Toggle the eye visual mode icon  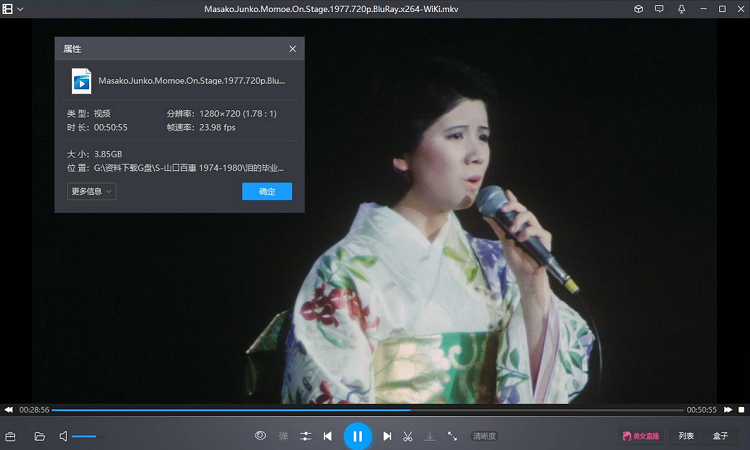[x=260, y=436]
